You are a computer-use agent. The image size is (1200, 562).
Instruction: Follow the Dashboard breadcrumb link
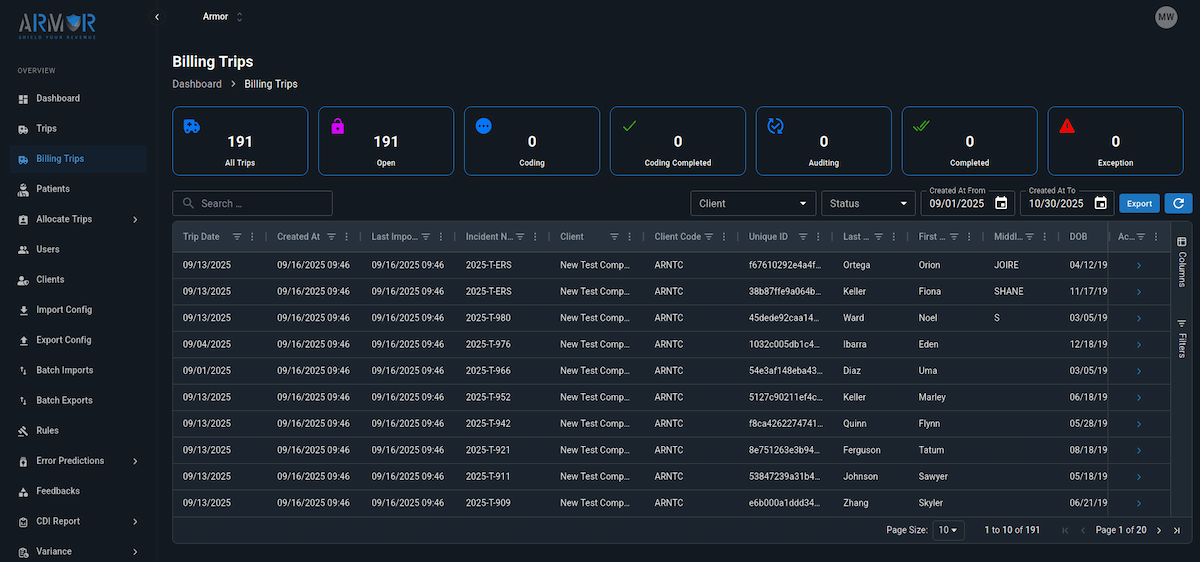197,84
